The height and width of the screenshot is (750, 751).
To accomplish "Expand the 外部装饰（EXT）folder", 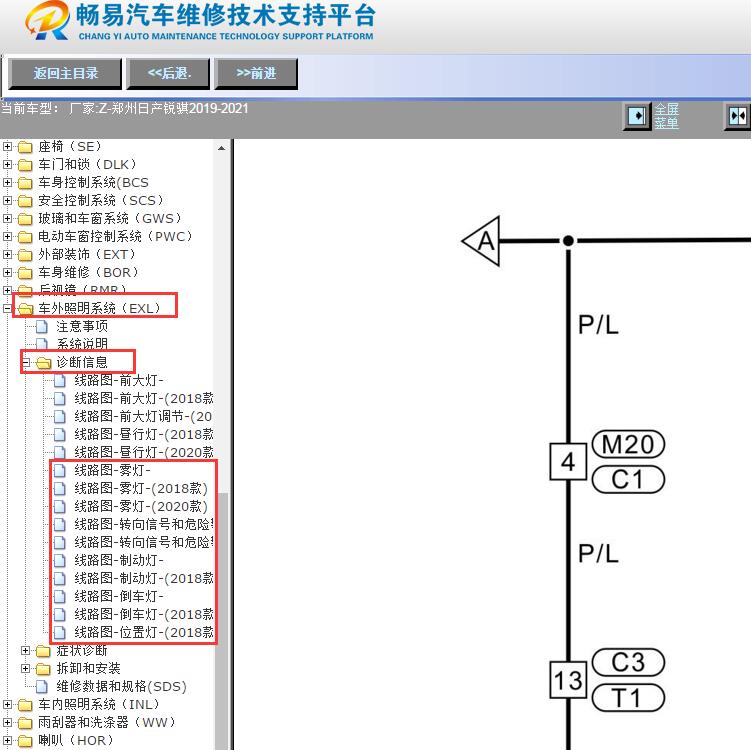I will point(7,255).
